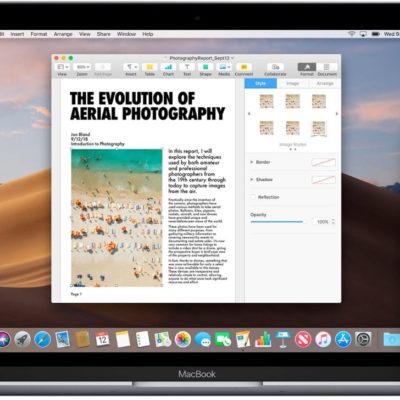Image resolution: width=400 pixels, height=400 pixels.
Task: Open the View options in Pages toolbar
Action: click(x=62, y=67)
